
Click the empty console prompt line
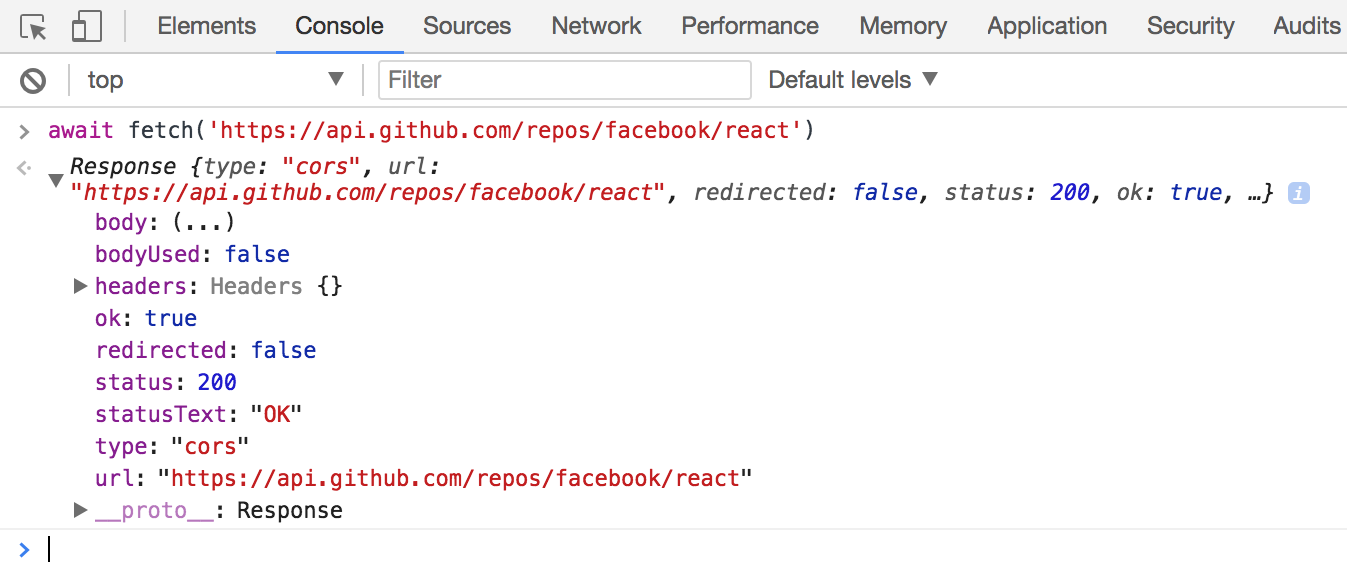pyautogui.click(x=690, y=549)
